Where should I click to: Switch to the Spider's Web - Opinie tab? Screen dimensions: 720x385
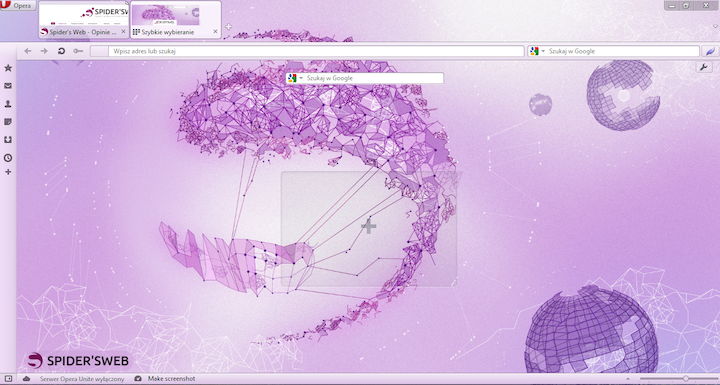click(84, 20)
